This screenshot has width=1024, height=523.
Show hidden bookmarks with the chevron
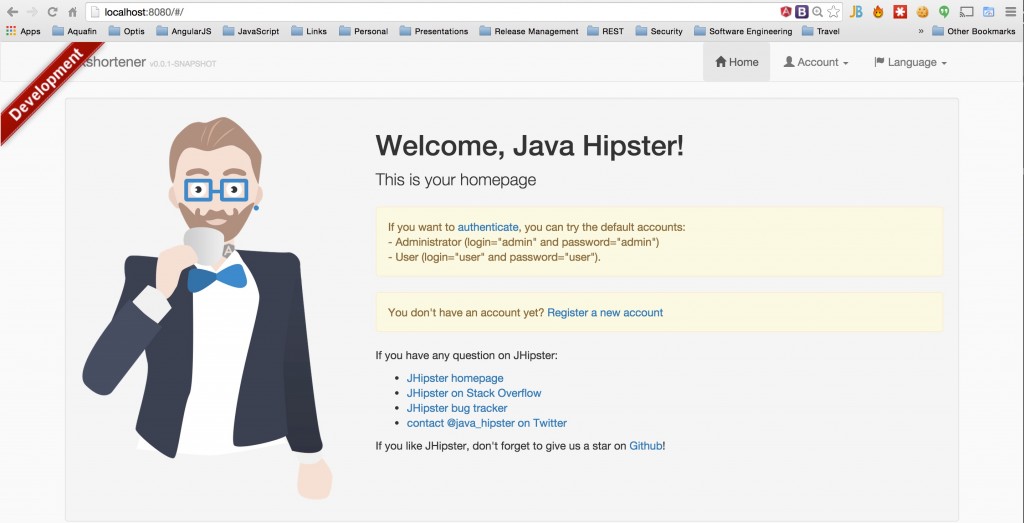pyautogui.click(x=921, y=31)
